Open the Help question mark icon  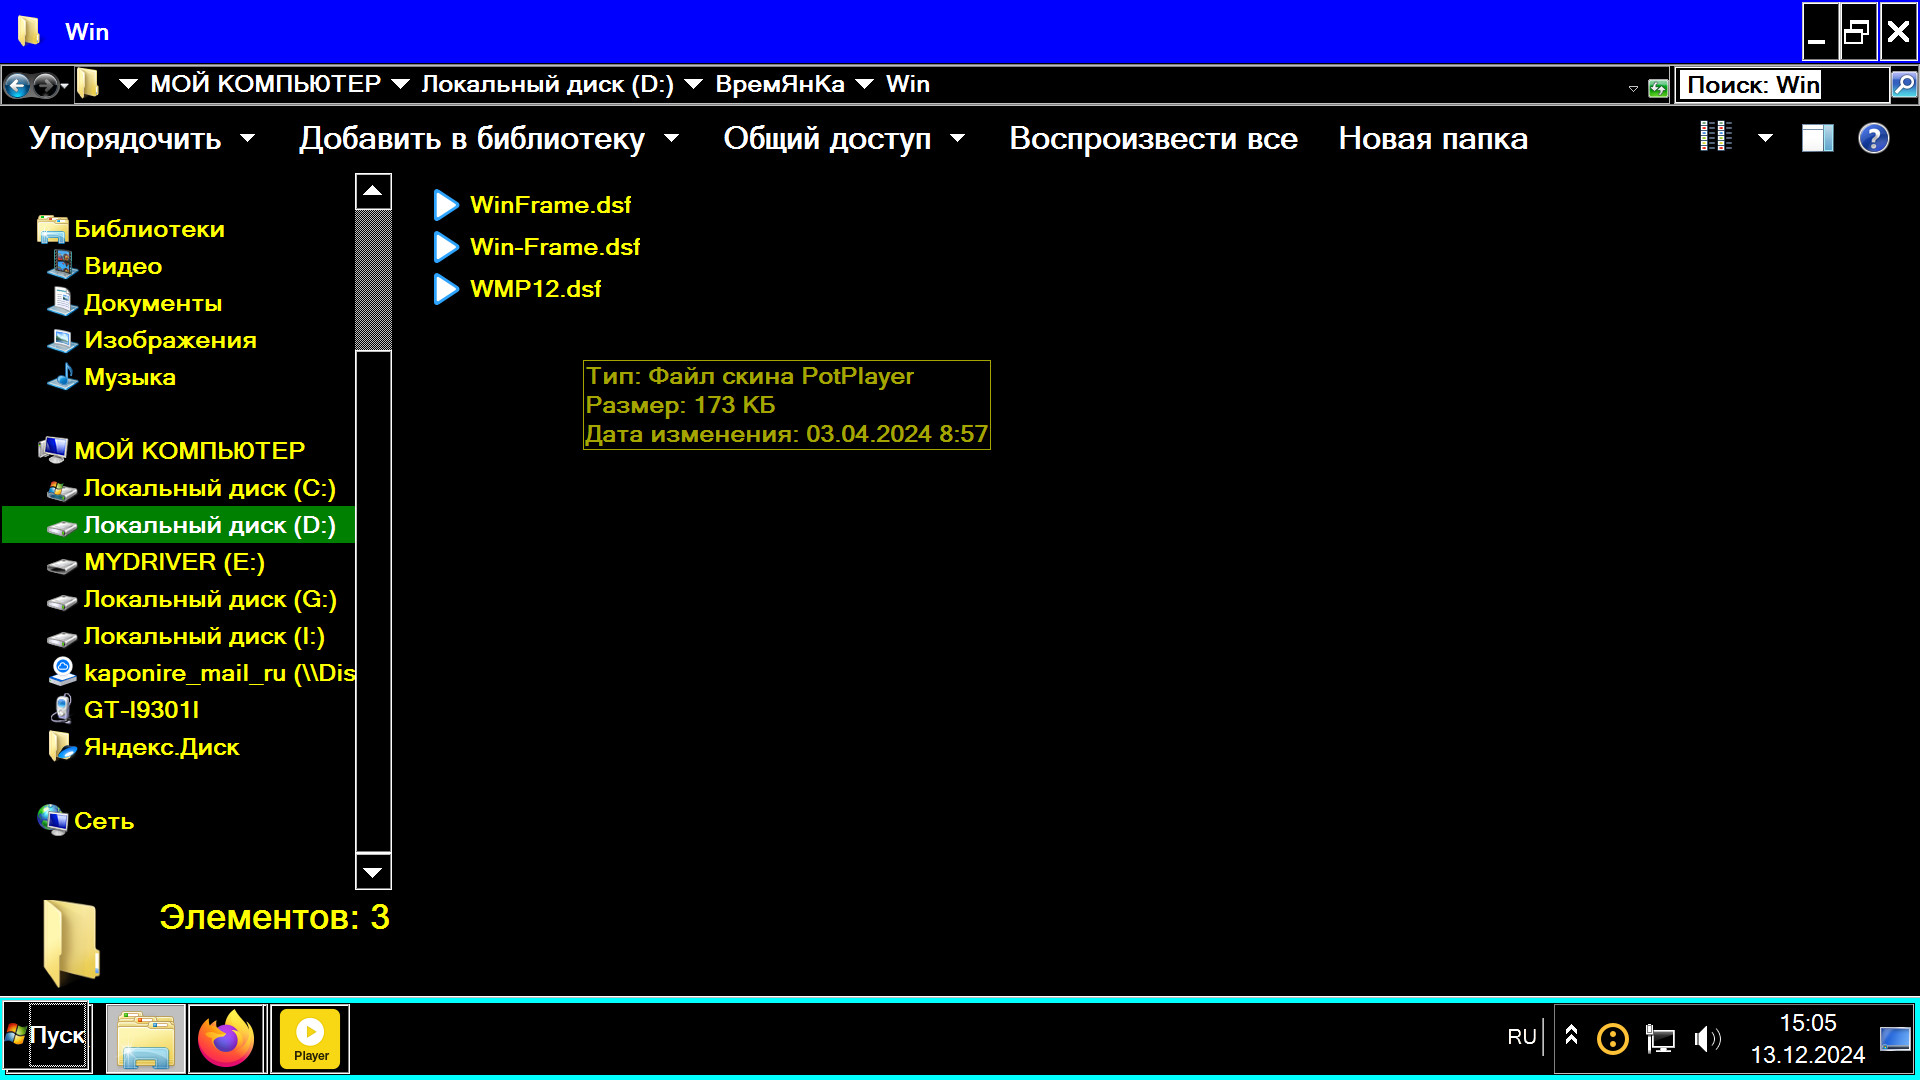(1873, 138)
